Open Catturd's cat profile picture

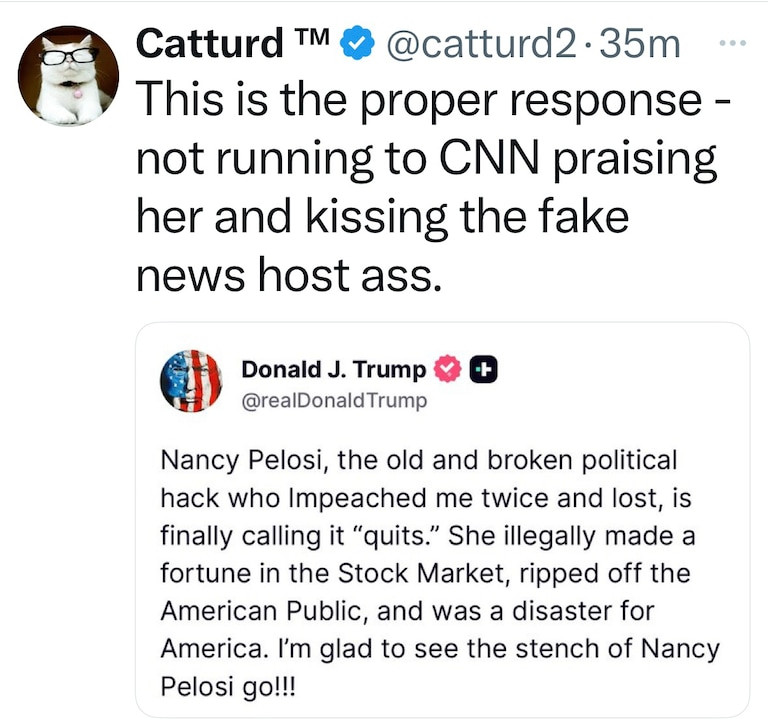tap(69, 75)
